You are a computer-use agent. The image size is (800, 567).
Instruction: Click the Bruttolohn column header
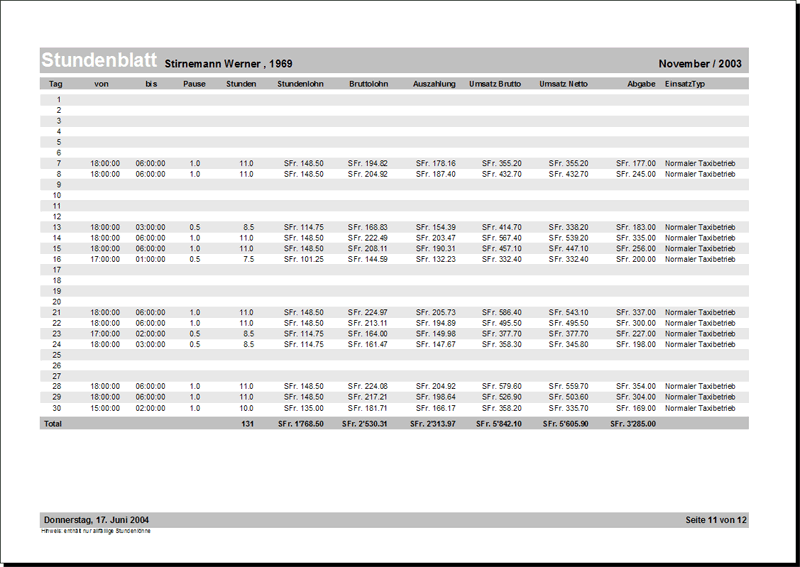tap(369, 84)
